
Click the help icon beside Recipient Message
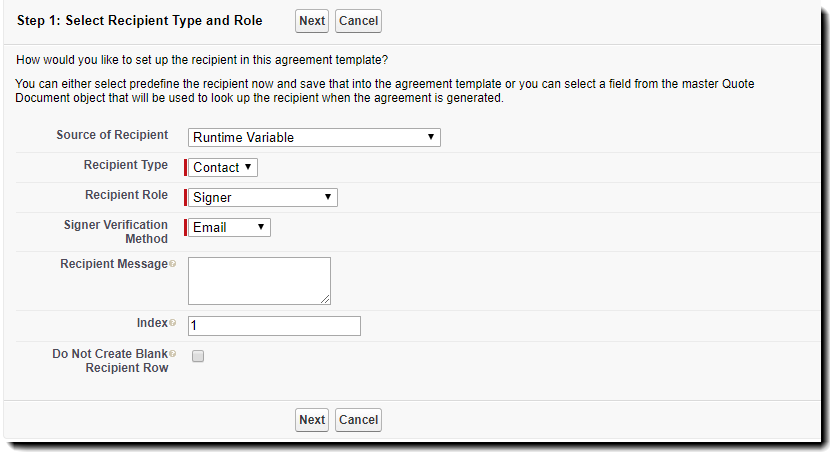(x=173, y=264)
